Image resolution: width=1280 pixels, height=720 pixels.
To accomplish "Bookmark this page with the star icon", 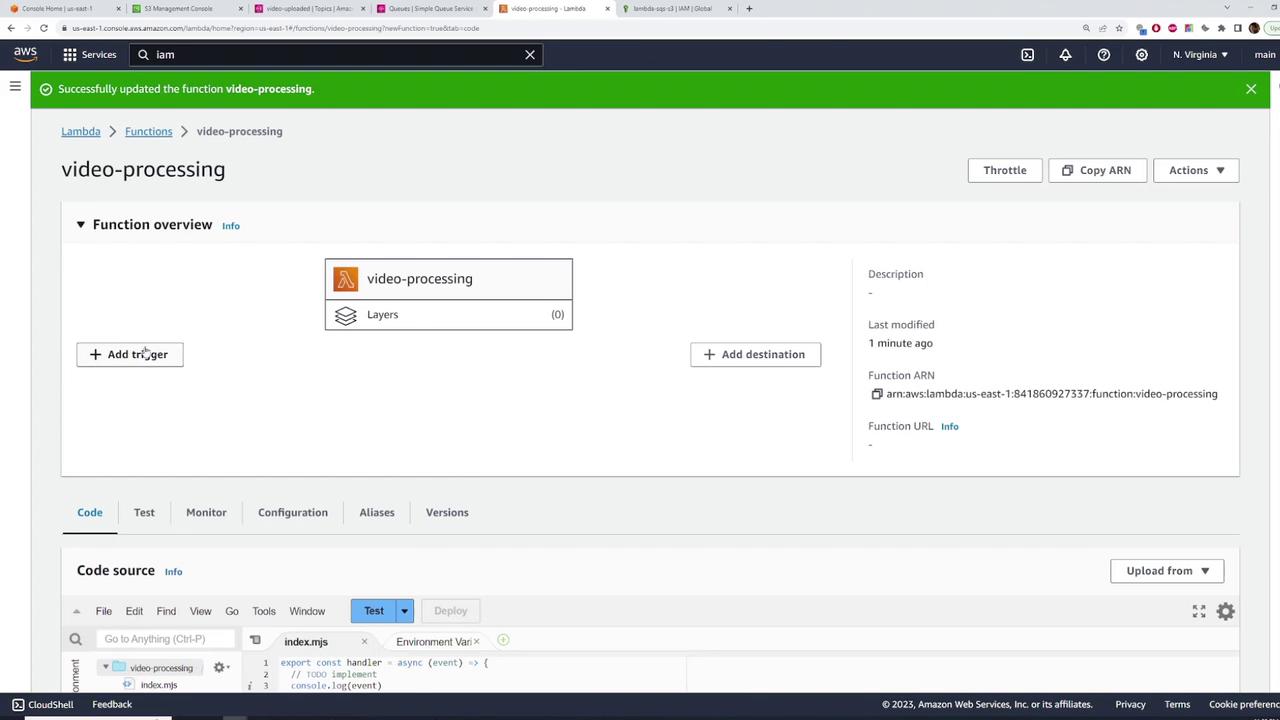I will (x=1119, y=28).
